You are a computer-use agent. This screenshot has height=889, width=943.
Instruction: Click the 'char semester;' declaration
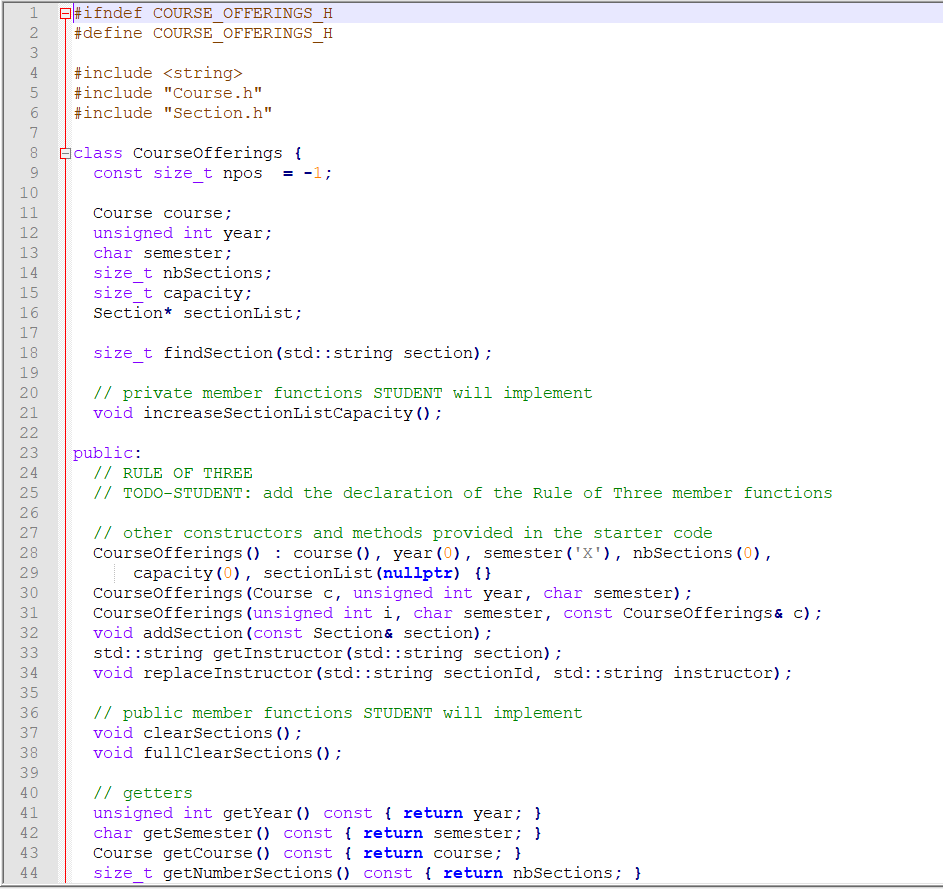coord(162,253)
